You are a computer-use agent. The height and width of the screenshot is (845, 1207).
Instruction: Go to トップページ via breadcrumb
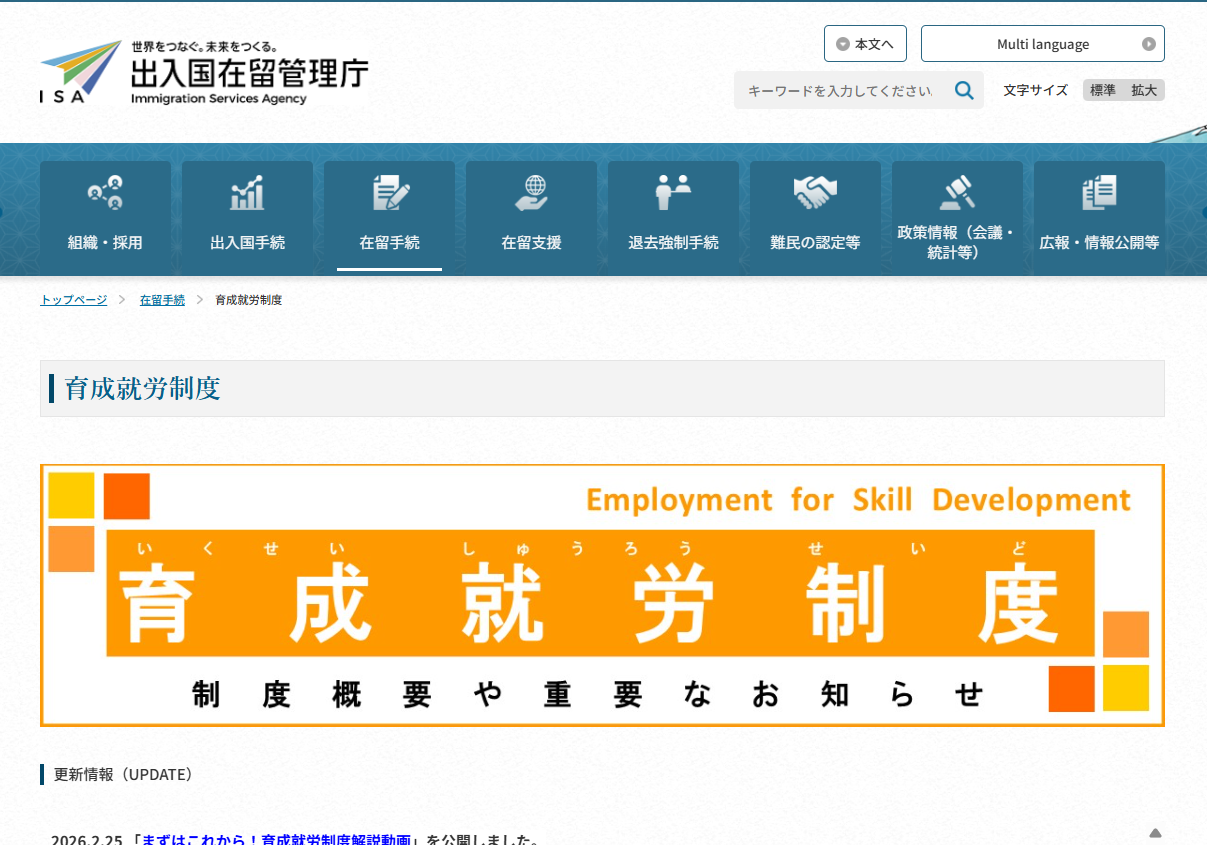tap(74, 300)
